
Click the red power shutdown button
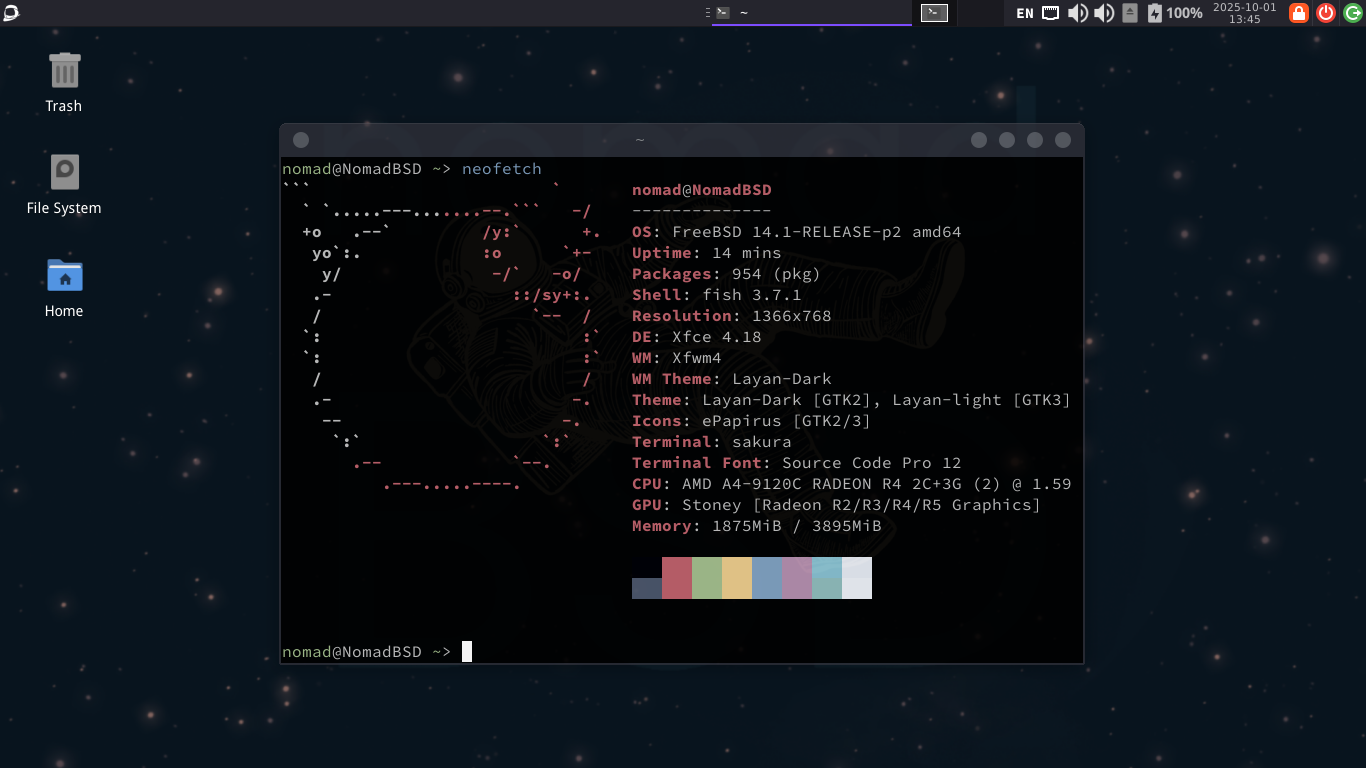pyautogui.click(x=1326, y=13)
